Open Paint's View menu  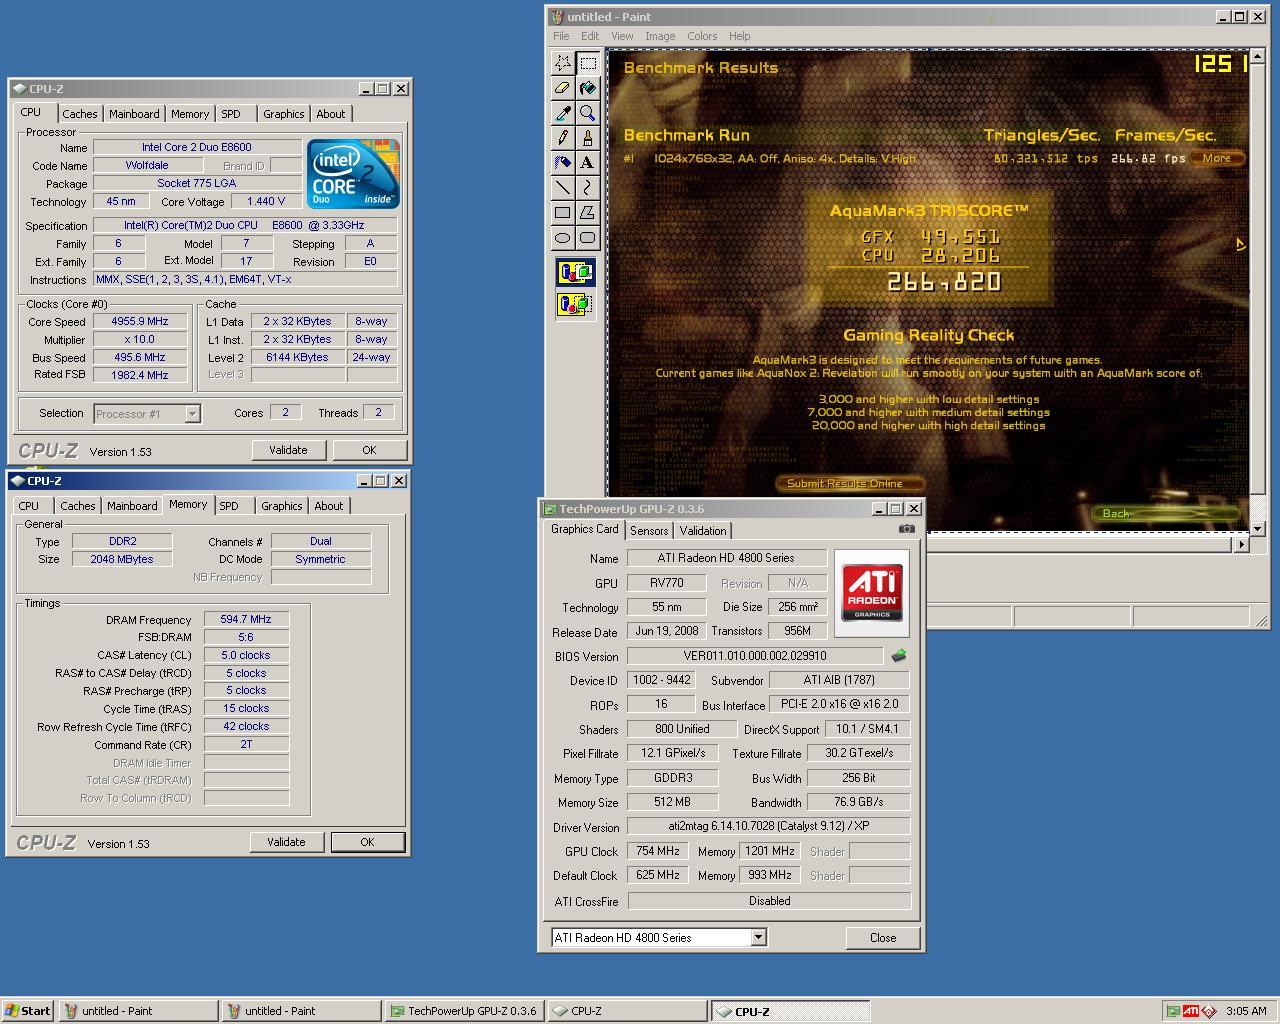coord(622,36)
